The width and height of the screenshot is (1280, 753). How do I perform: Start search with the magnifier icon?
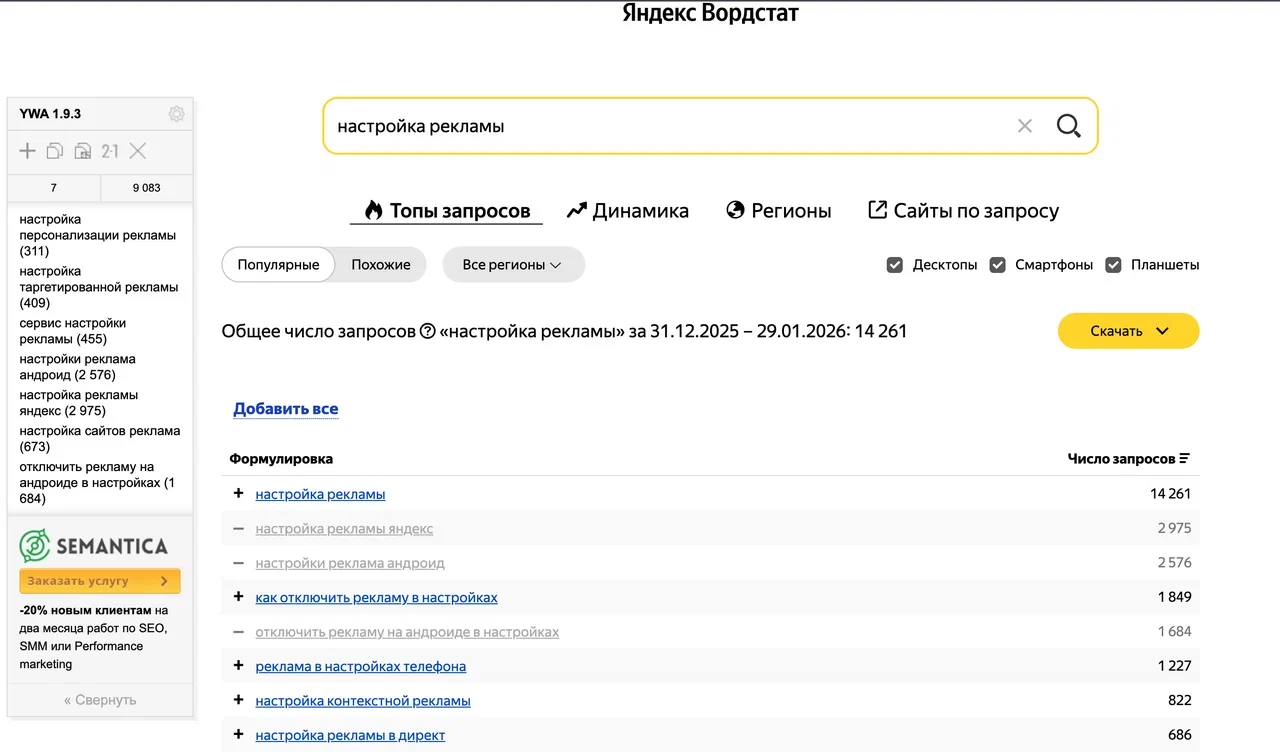click(x=1068, y=125)
